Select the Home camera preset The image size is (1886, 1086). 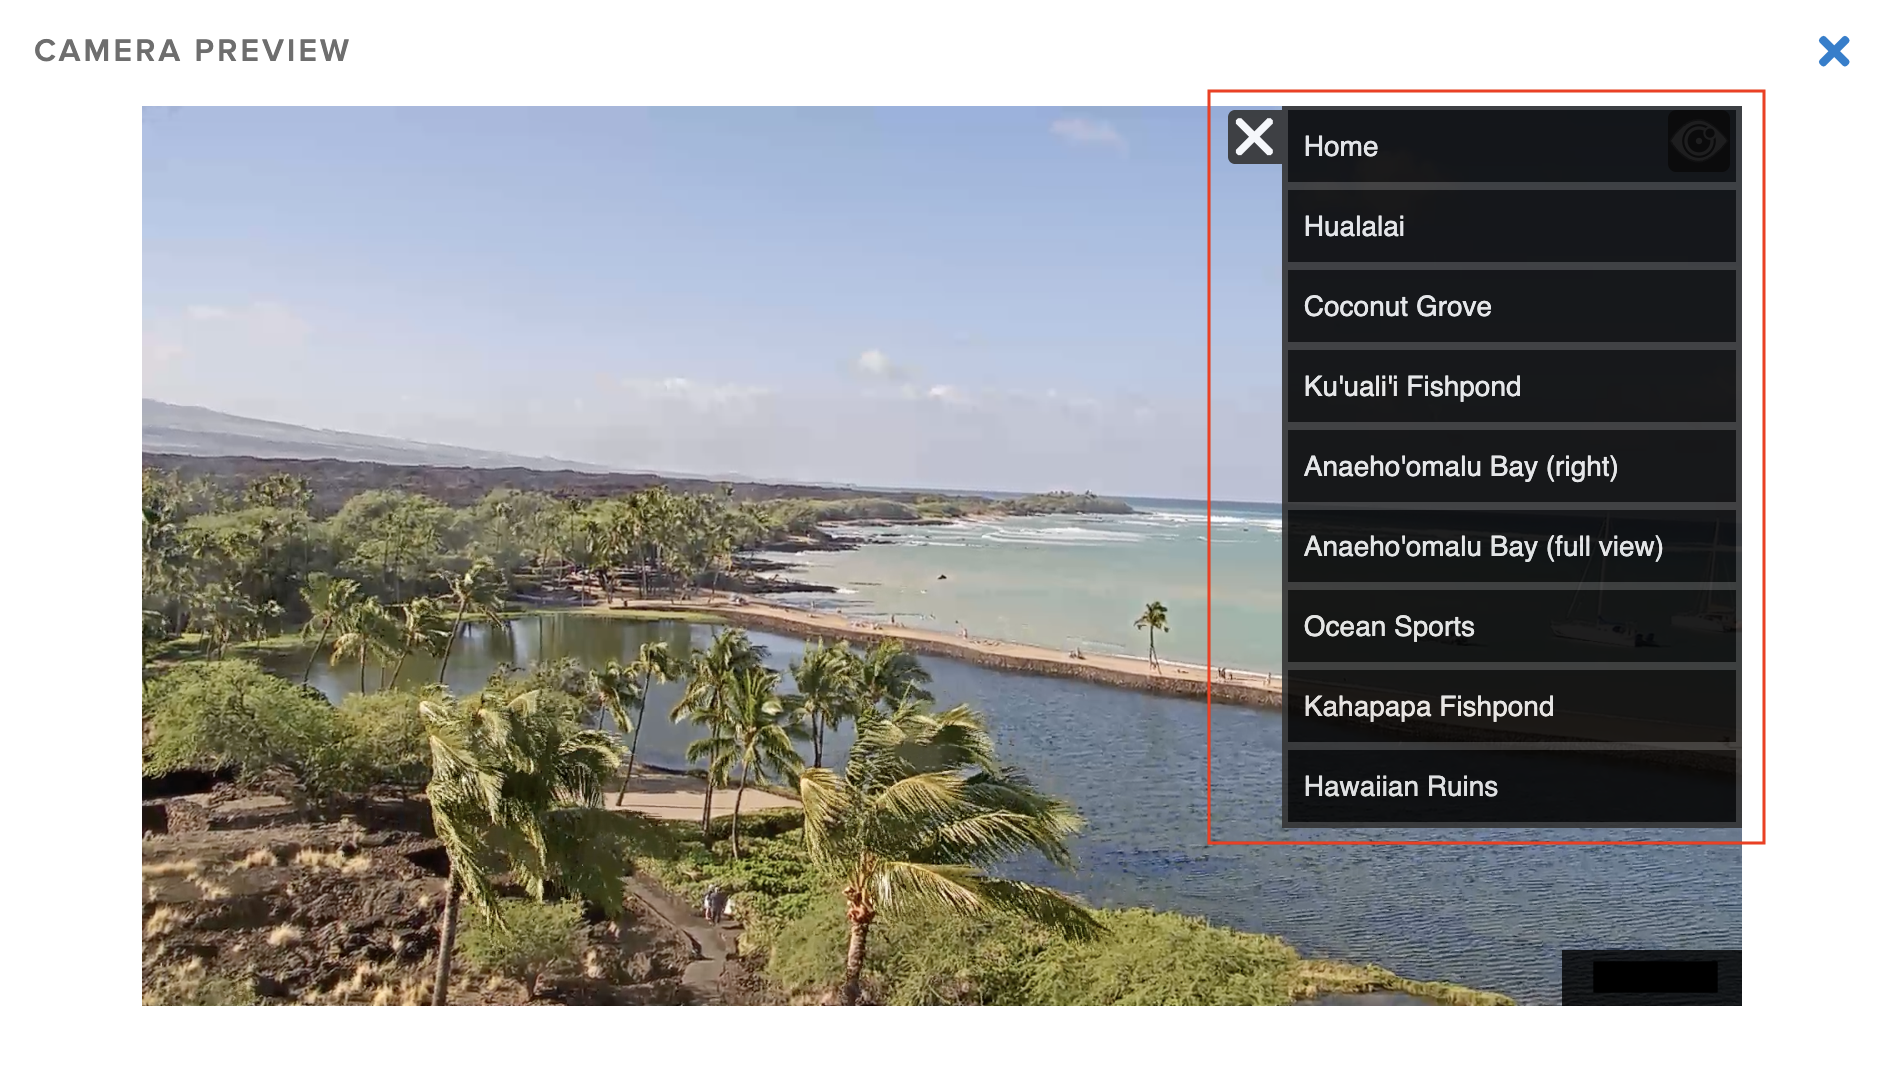(x=1511, y=146)
